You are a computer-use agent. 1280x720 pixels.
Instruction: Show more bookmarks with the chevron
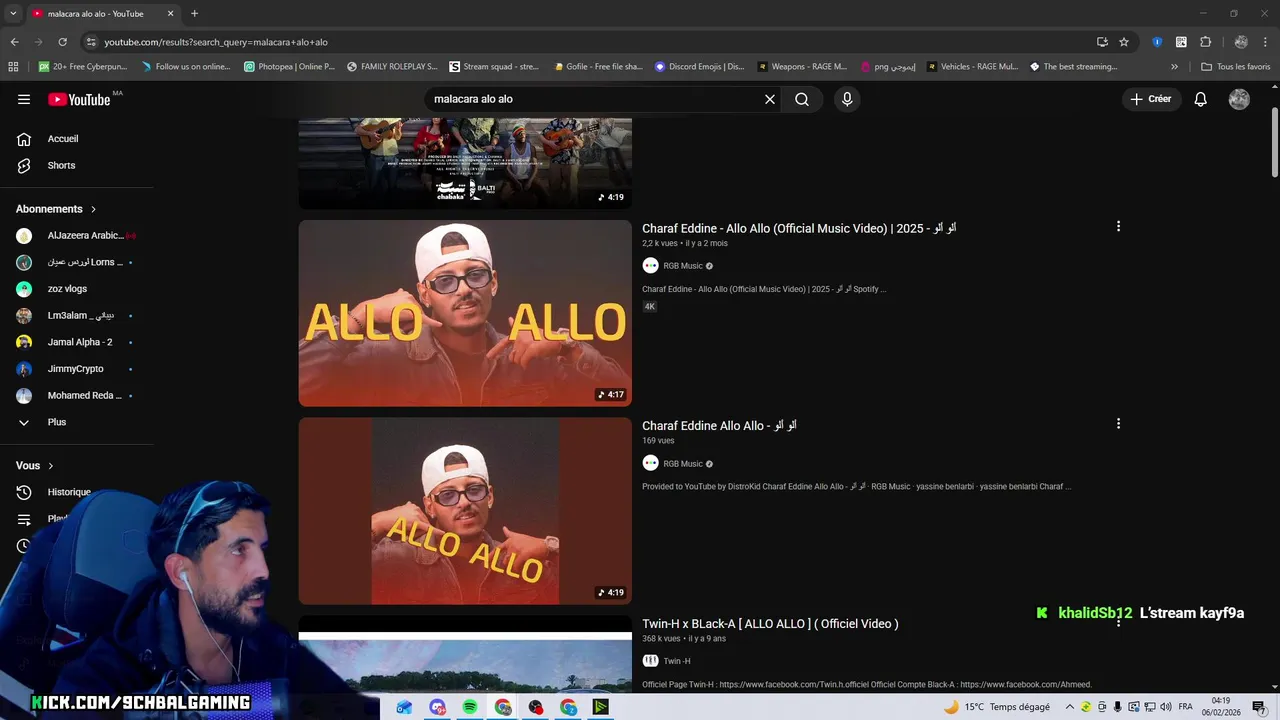1174,67
